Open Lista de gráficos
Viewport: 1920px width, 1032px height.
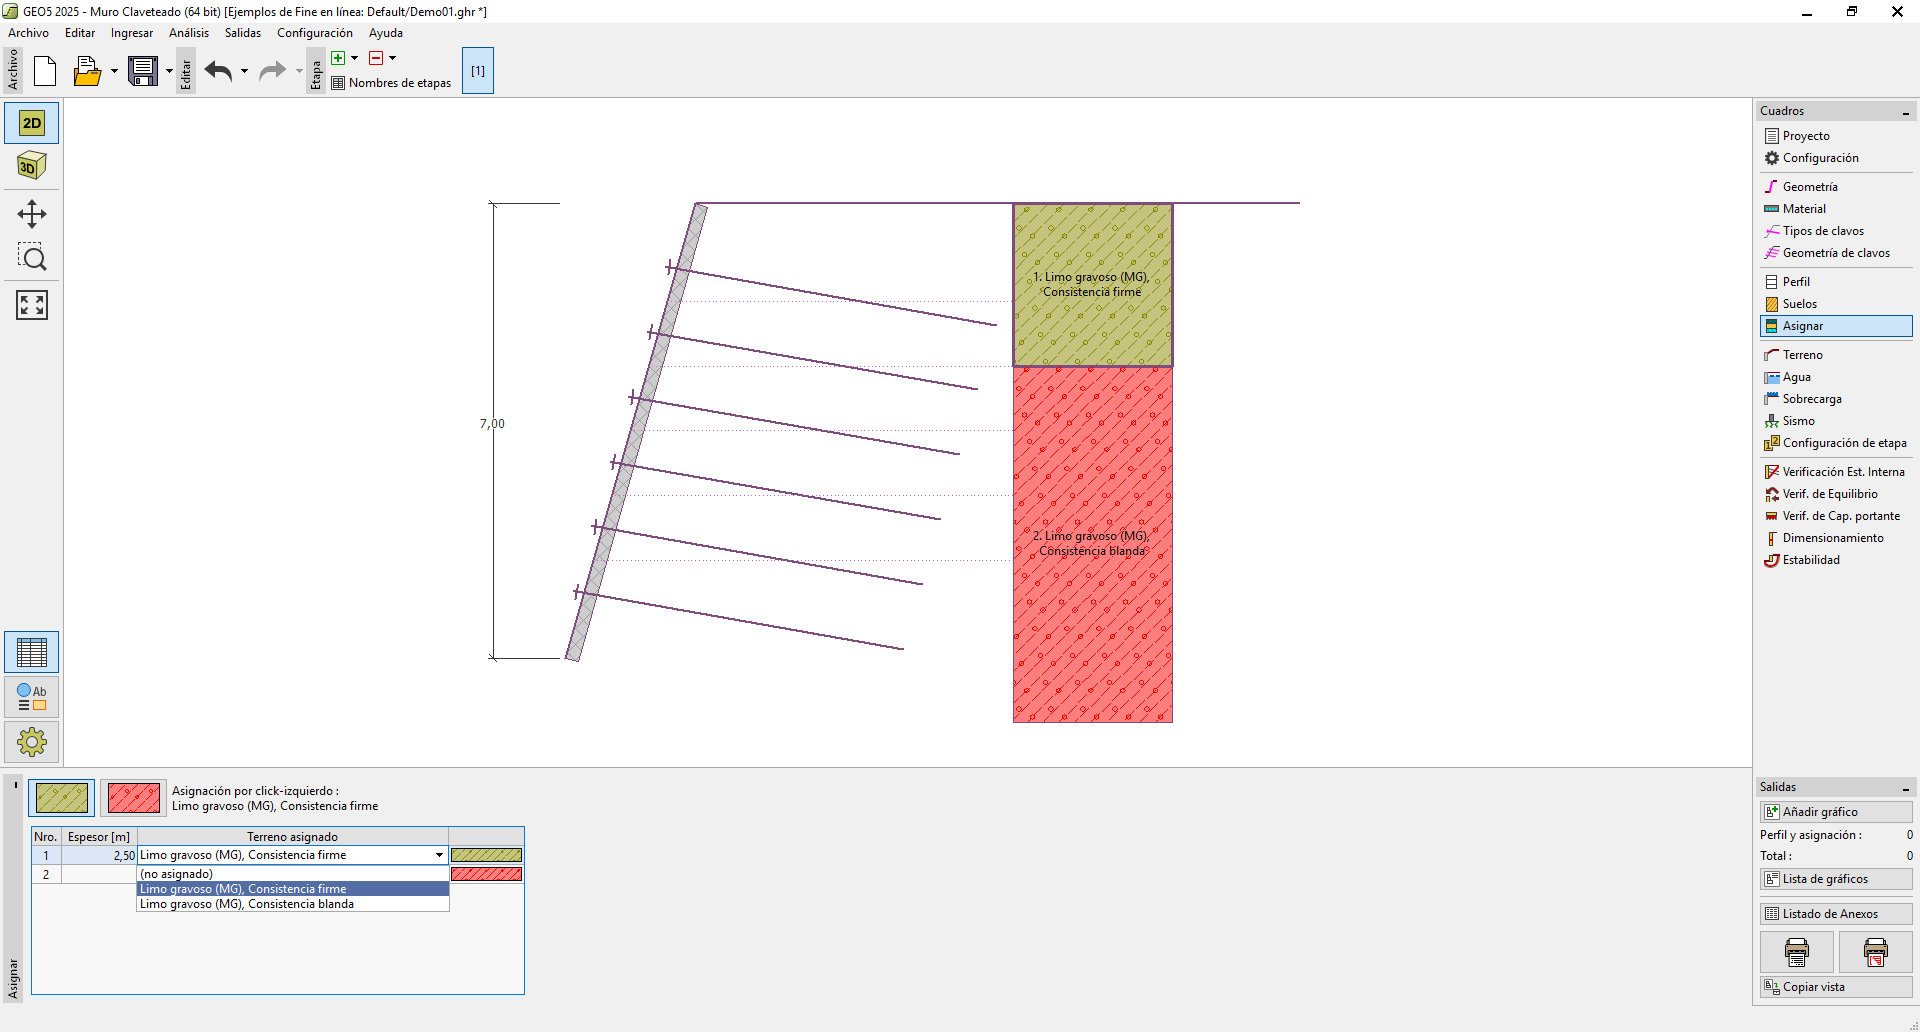(x=1836, y=879)
